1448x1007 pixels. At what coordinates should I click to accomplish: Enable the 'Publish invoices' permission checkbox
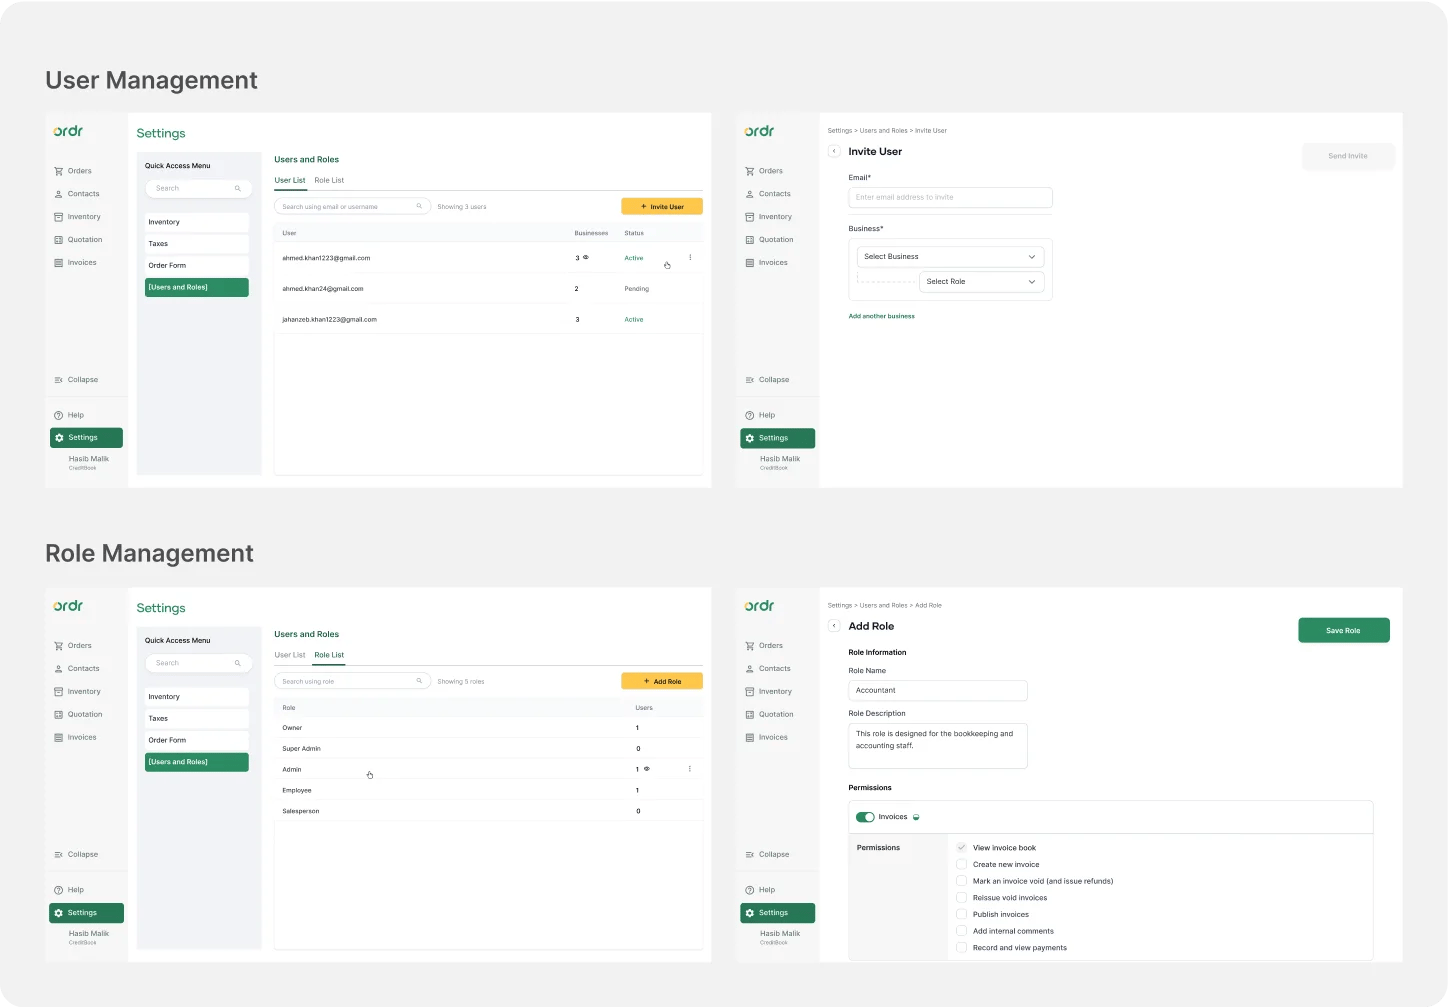961,914
